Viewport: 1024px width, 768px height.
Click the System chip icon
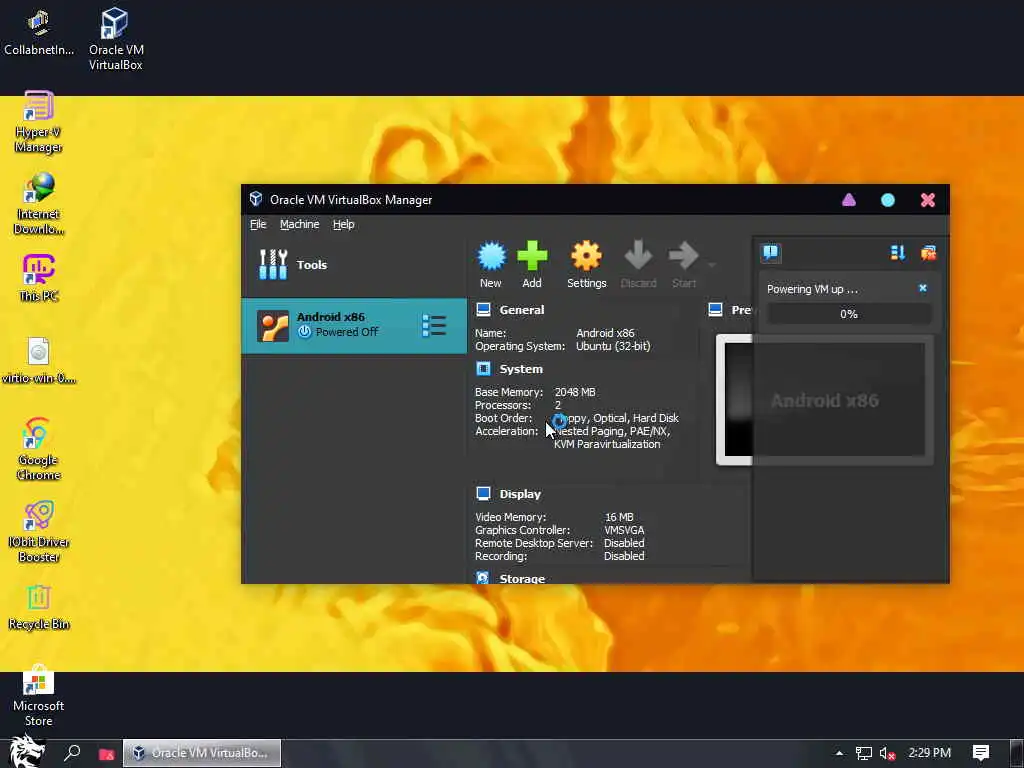pyautogui.click(x=483, y=369)
